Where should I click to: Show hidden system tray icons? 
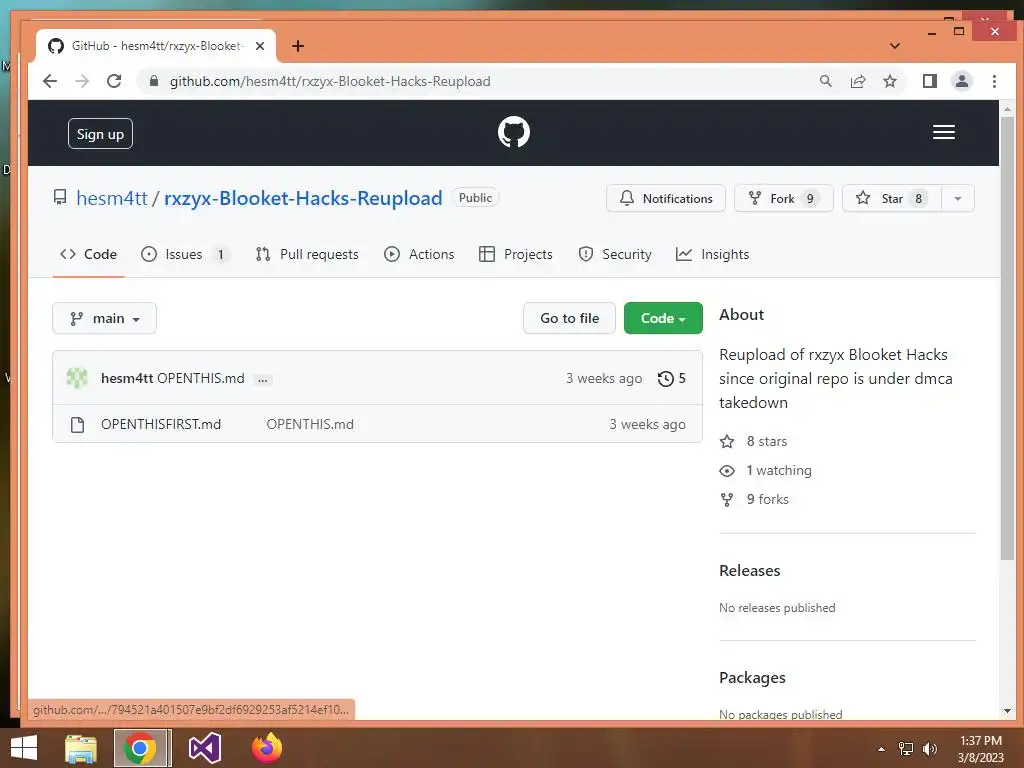coord(881,749)
